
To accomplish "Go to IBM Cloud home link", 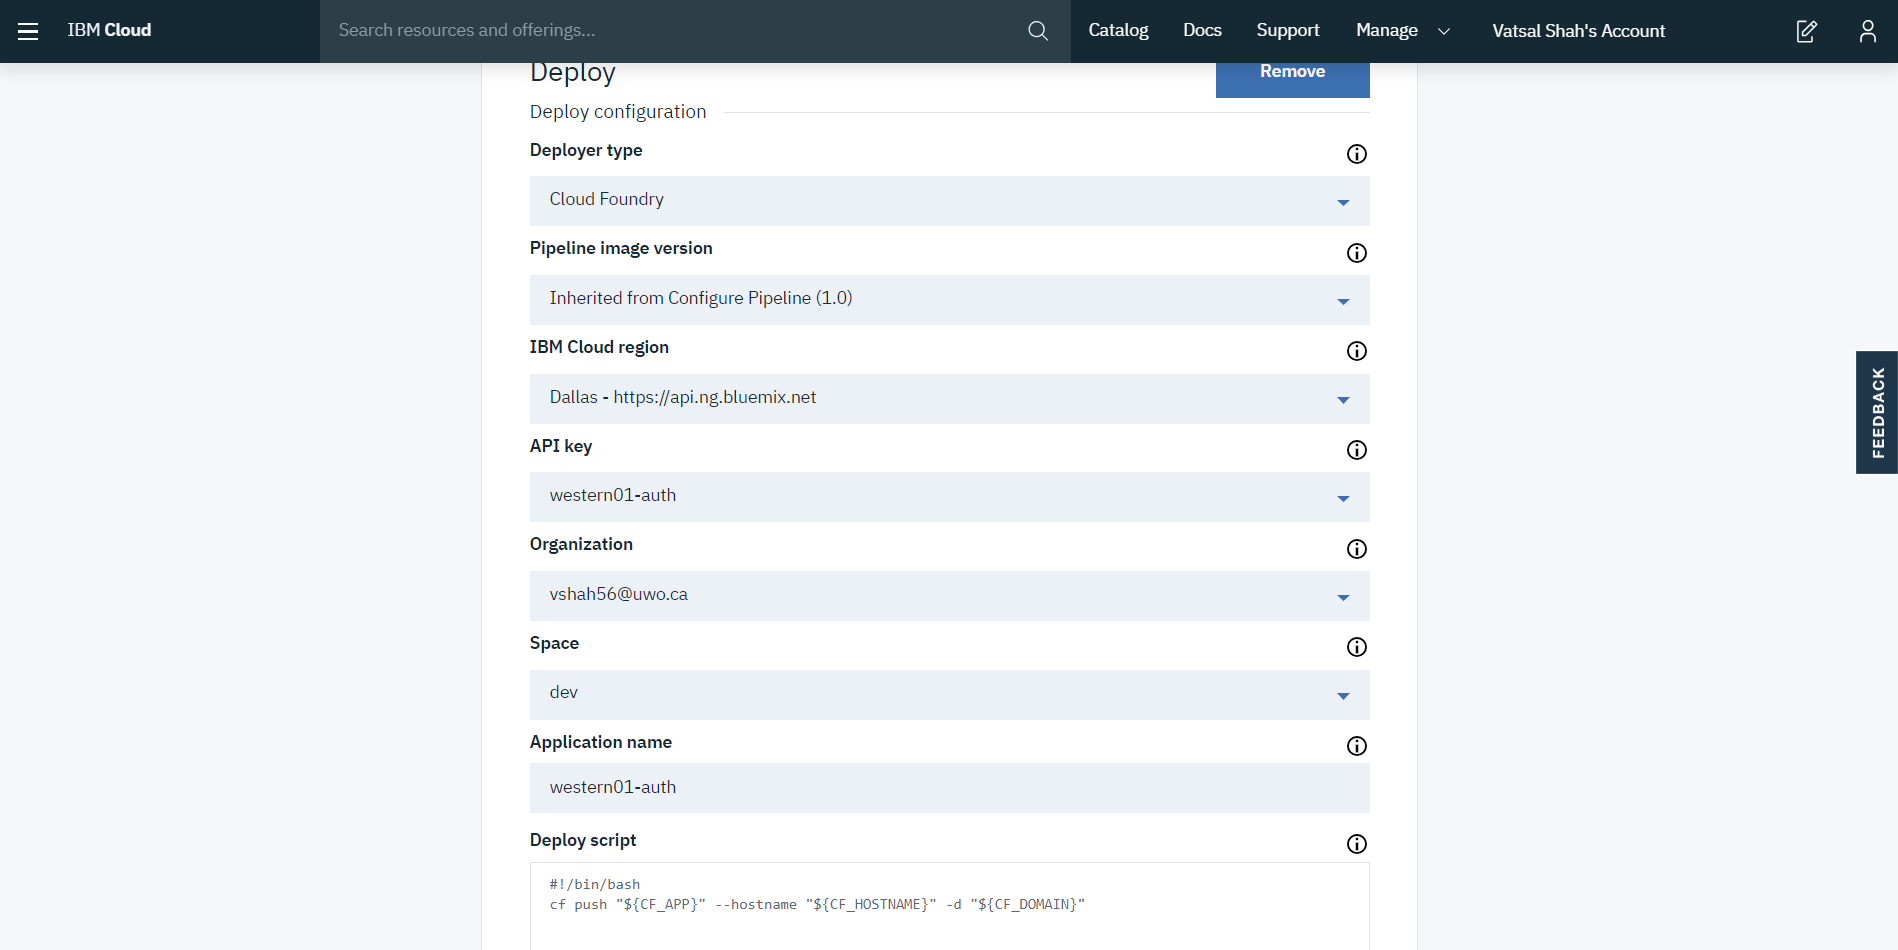I will (x=109, y=31).
